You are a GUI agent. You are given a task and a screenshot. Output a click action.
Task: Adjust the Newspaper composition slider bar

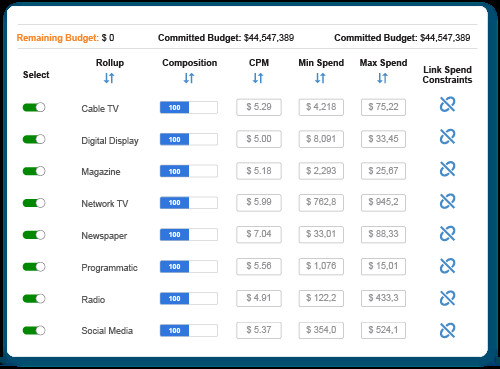[x=189, y=235]
